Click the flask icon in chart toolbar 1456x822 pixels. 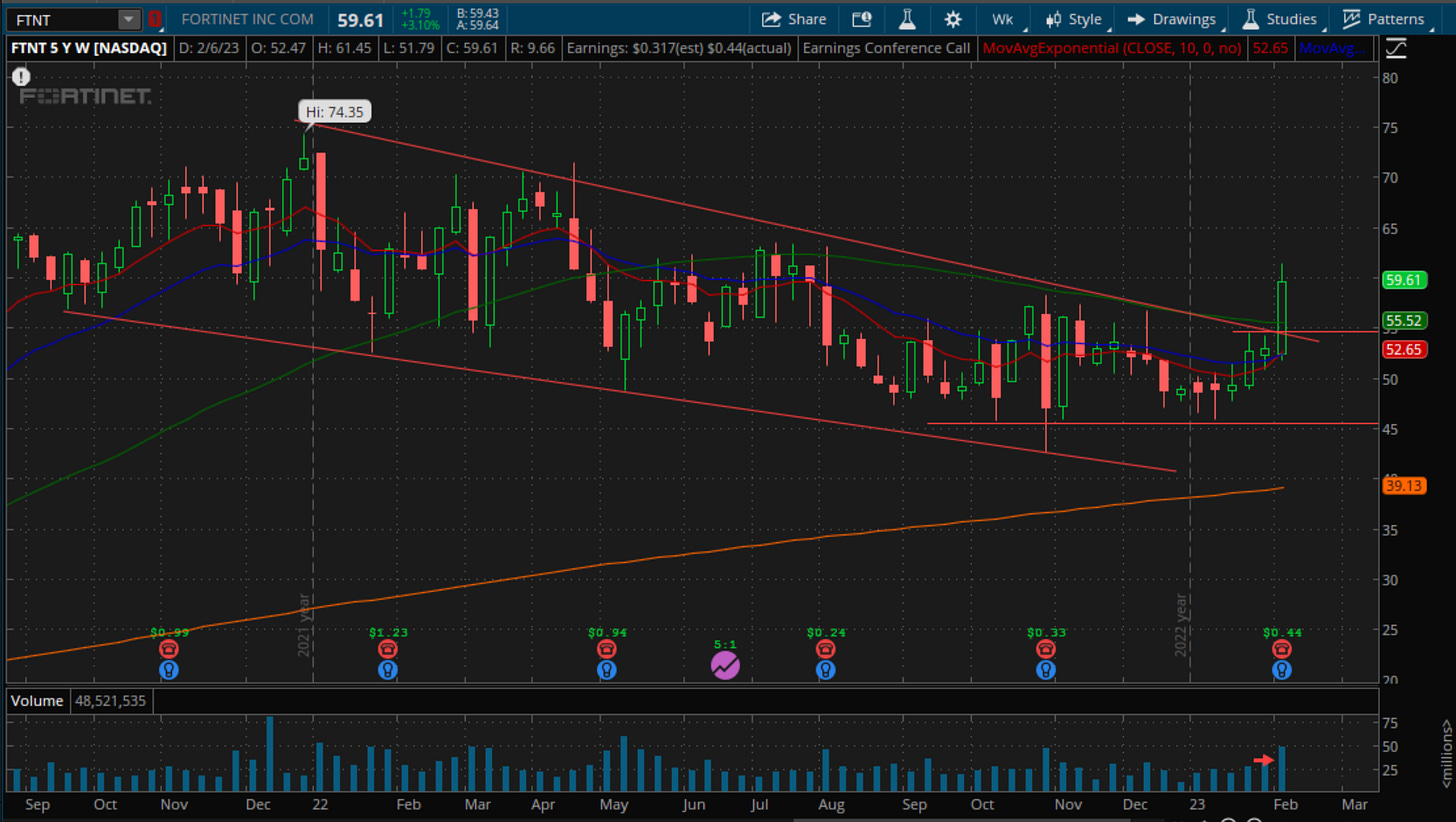tap(907, 19)
